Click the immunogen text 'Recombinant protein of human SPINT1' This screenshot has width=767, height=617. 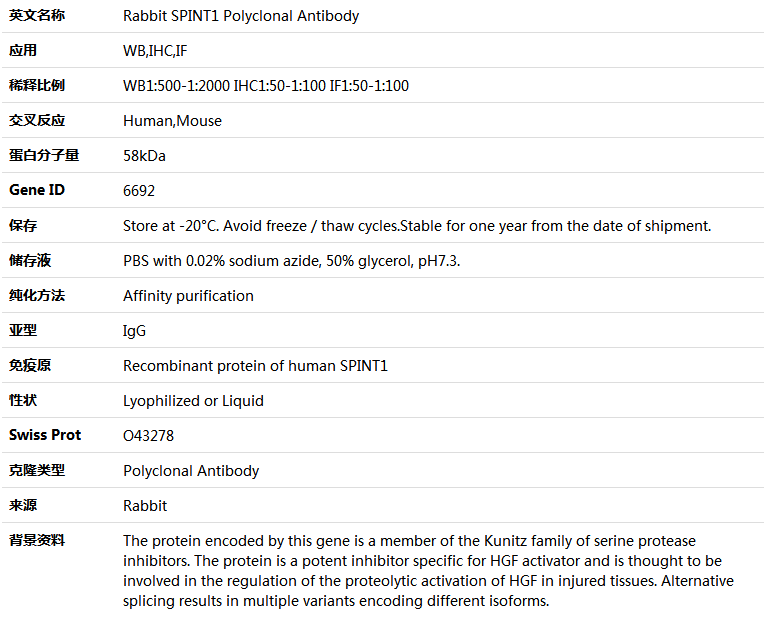255,366
